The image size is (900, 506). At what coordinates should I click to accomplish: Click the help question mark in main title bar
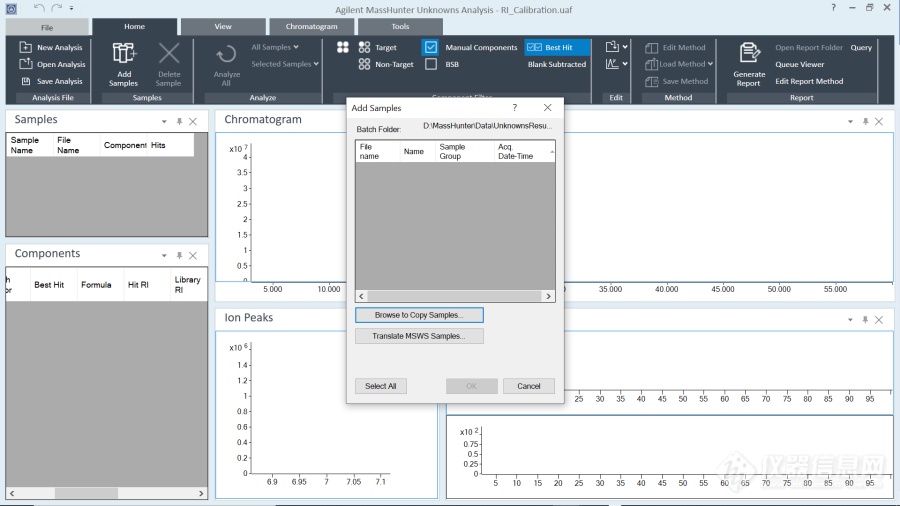[833, 8]
